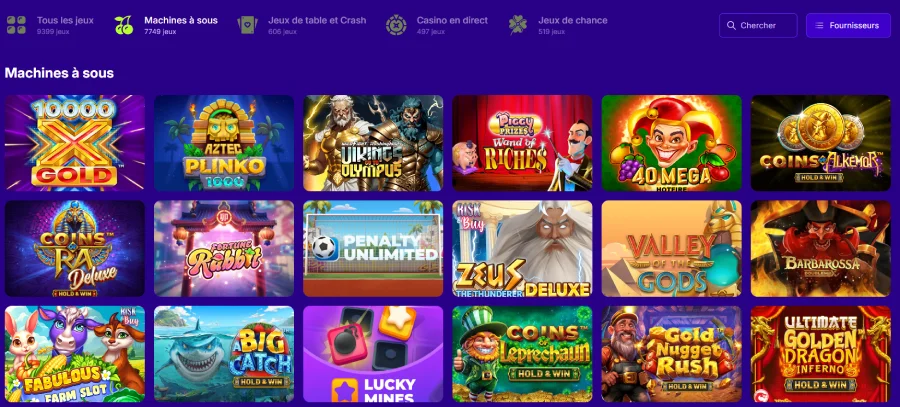Open the Vikings of Olympus slot
This screenshot has width=900, height=407.
(373, 143)
